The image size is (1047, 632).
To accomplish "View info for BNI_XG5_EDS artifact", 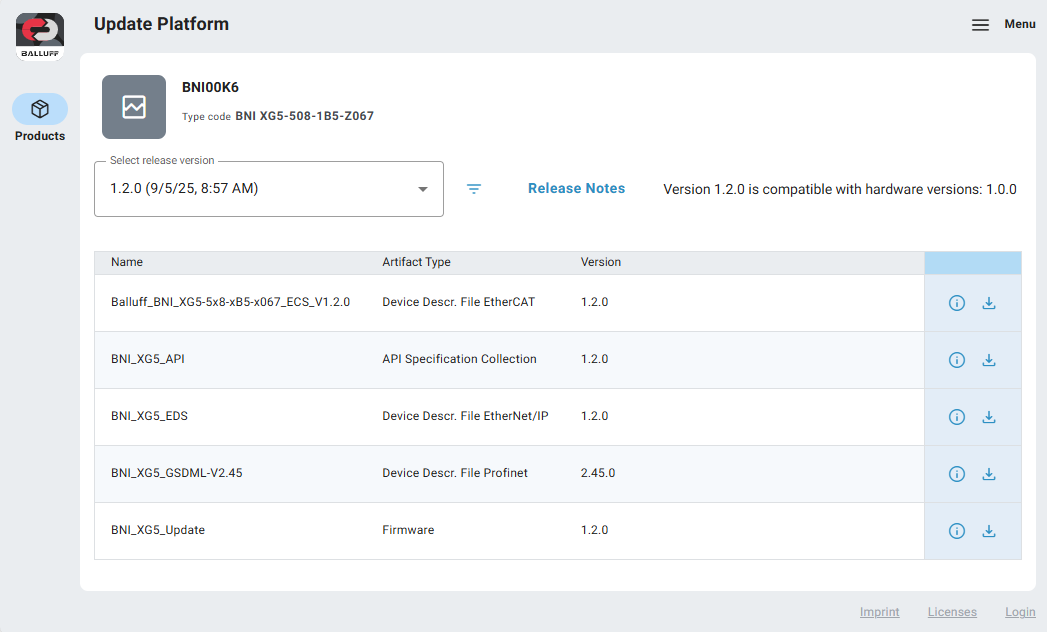I will (x=957, y=417).
